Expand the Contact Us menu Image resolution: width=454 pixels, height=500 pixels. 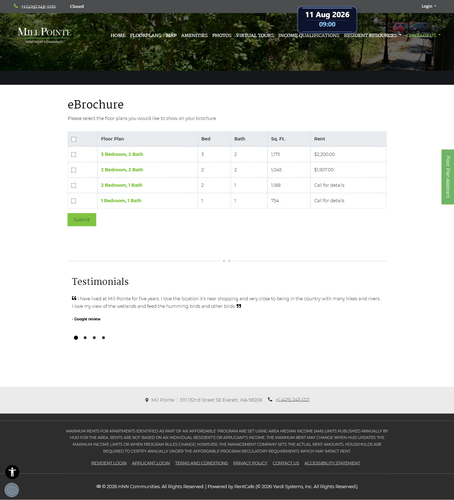423,35
